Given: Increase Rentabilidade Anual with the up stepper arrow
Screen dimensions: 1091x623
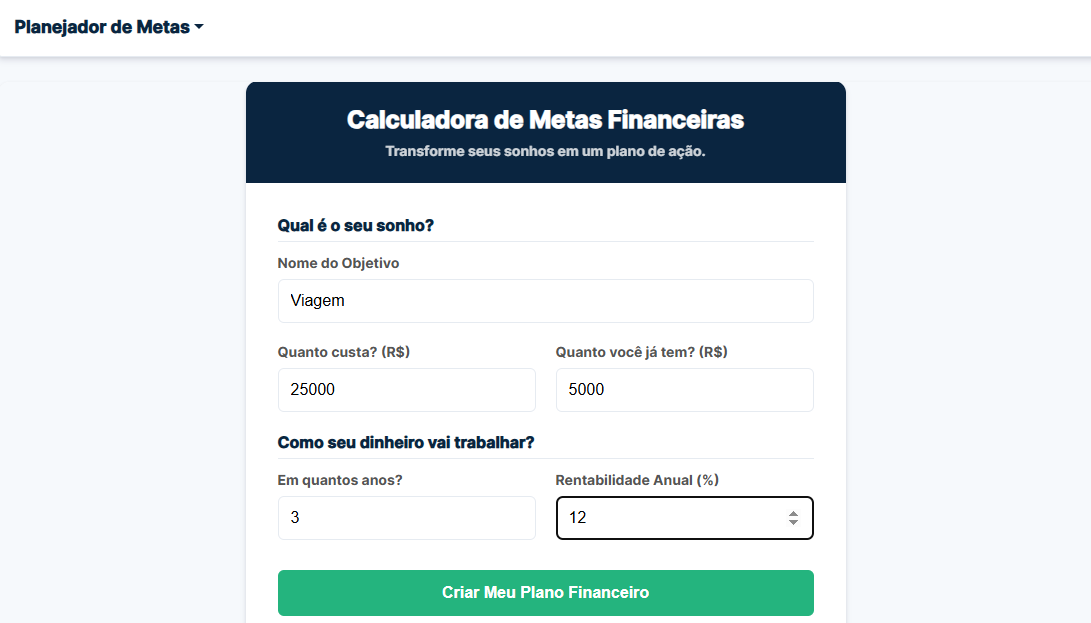Looking at the screenshot, I should (x=794, y=513).
